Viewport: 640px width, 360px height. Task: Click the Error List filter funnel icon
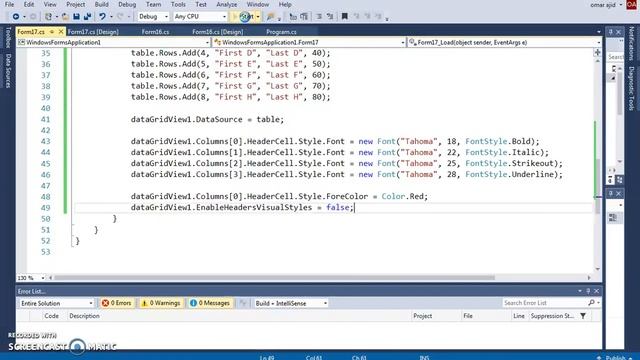[583, 316]
